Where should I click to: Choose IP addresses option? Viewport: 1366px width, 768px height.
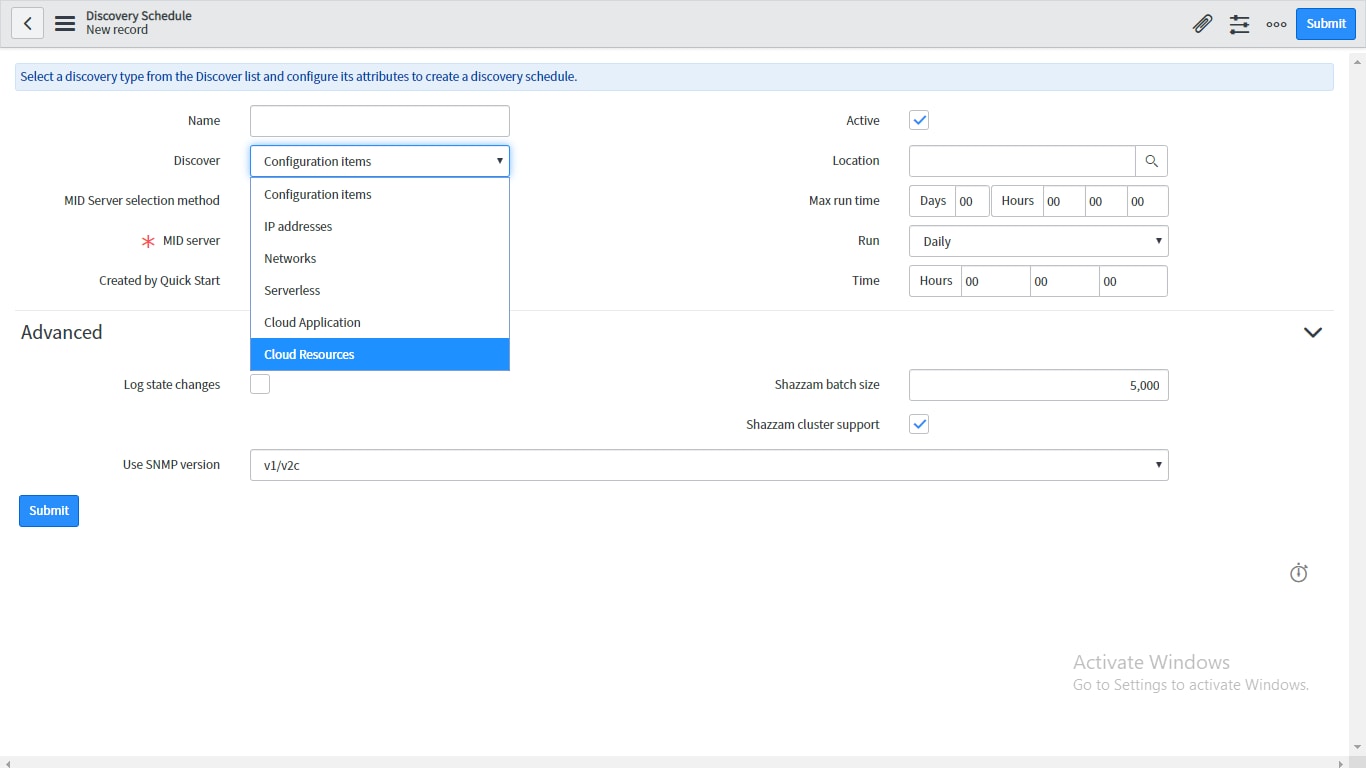click(x=380, y=226)
